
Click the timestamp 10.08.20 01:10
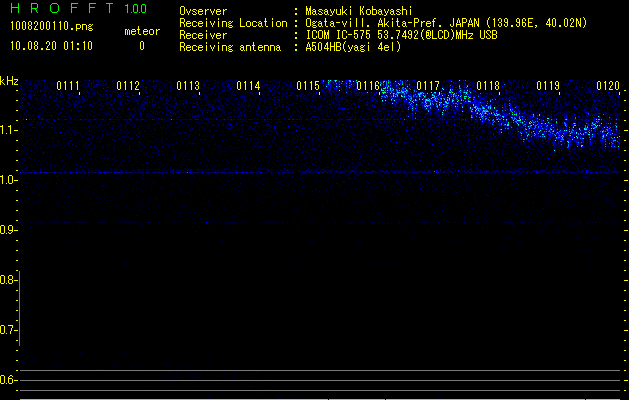[x=51, y=46]
